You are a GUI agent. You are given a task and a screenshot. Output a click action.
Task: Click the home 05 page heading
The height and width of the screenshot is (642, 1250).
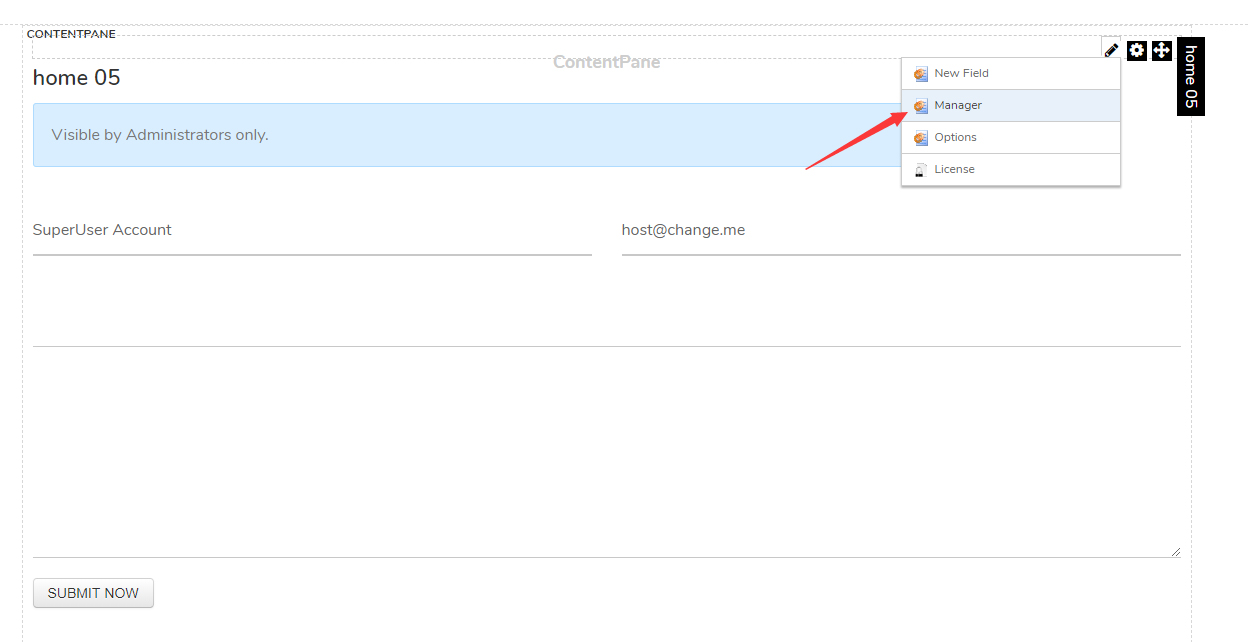(76, 77)
